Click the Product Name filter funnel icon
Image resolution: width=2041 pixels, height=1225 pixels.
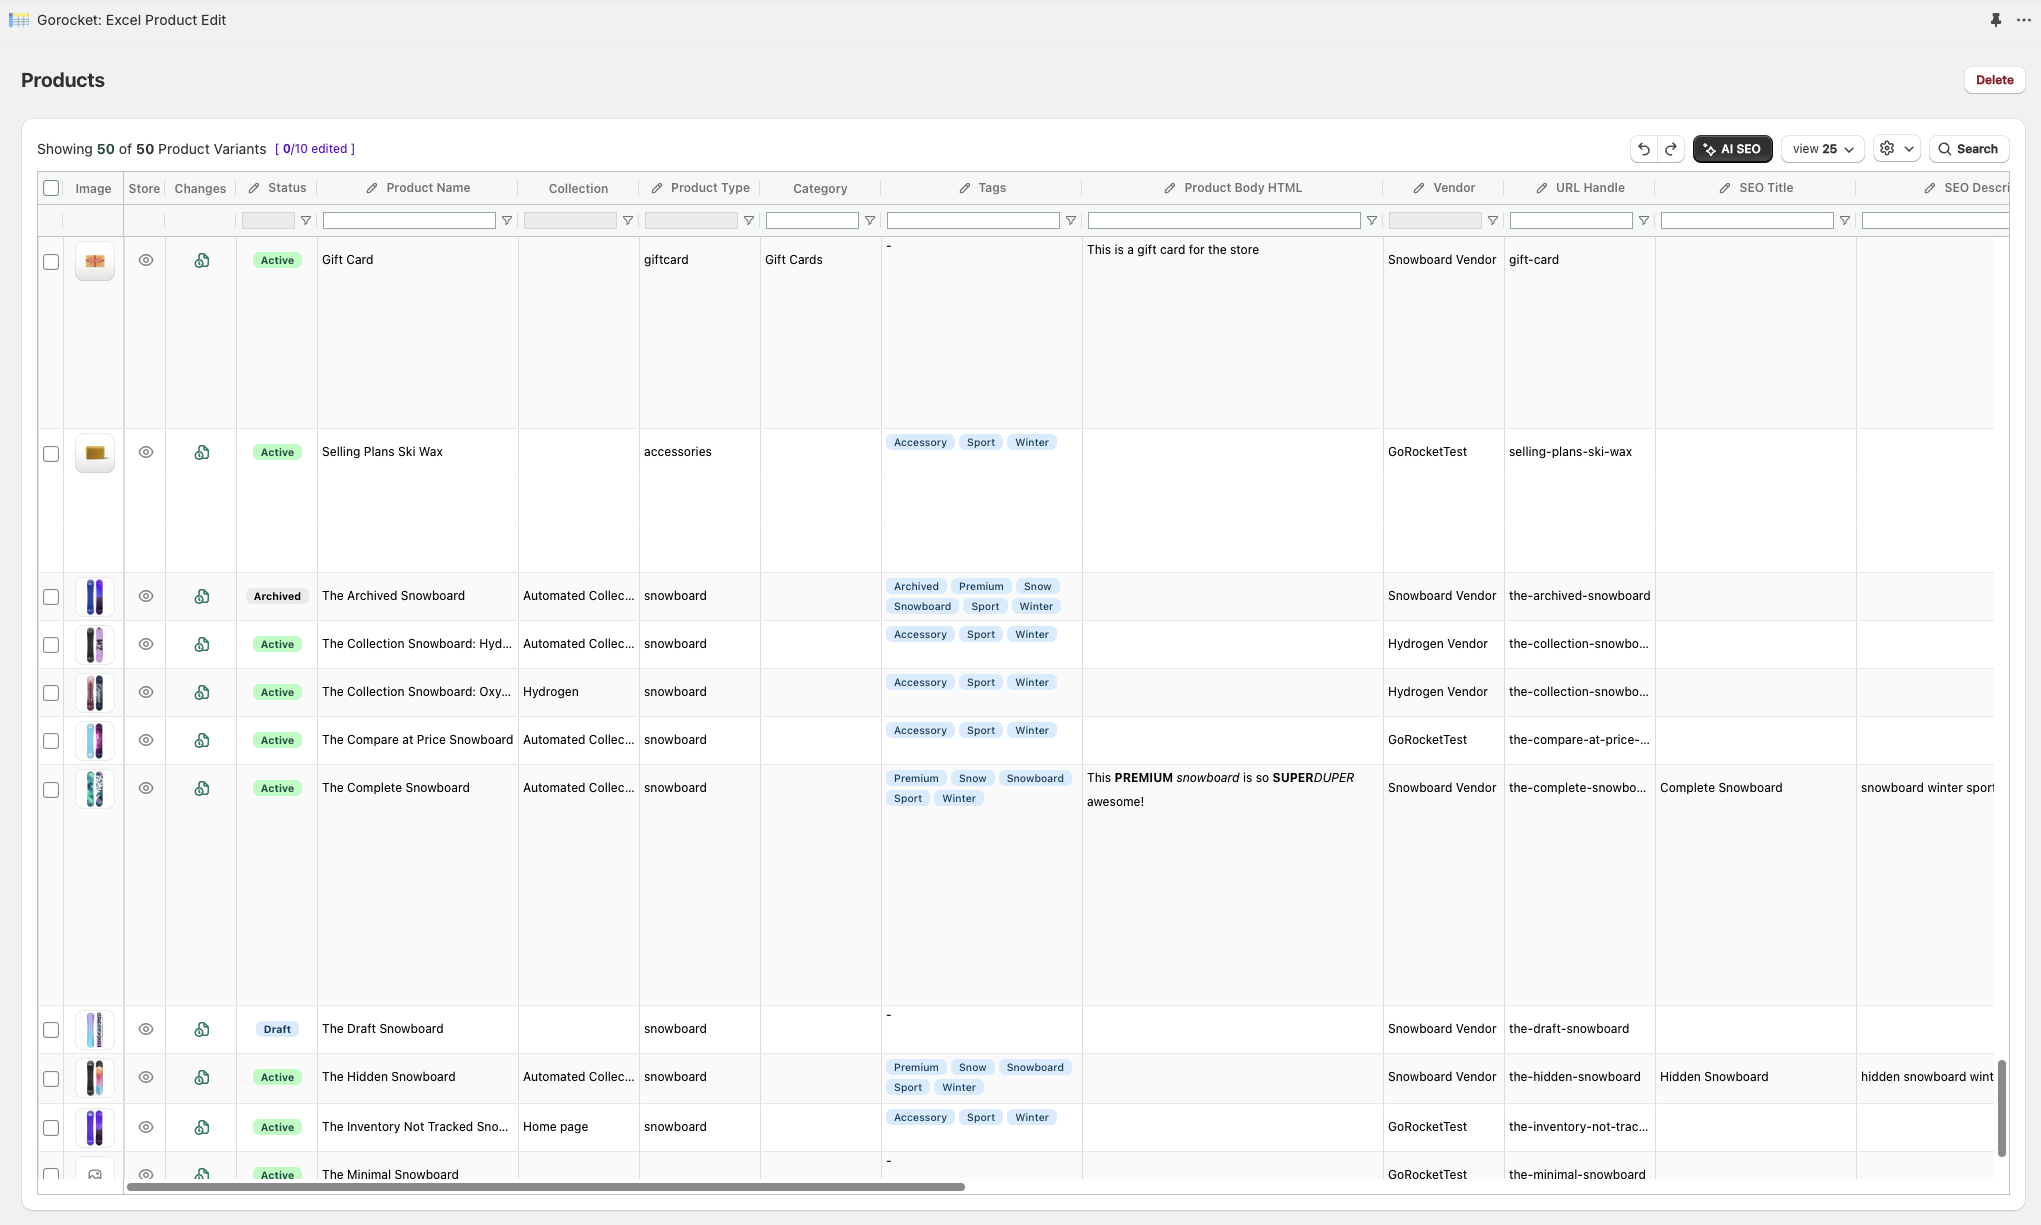pos(507,221)
